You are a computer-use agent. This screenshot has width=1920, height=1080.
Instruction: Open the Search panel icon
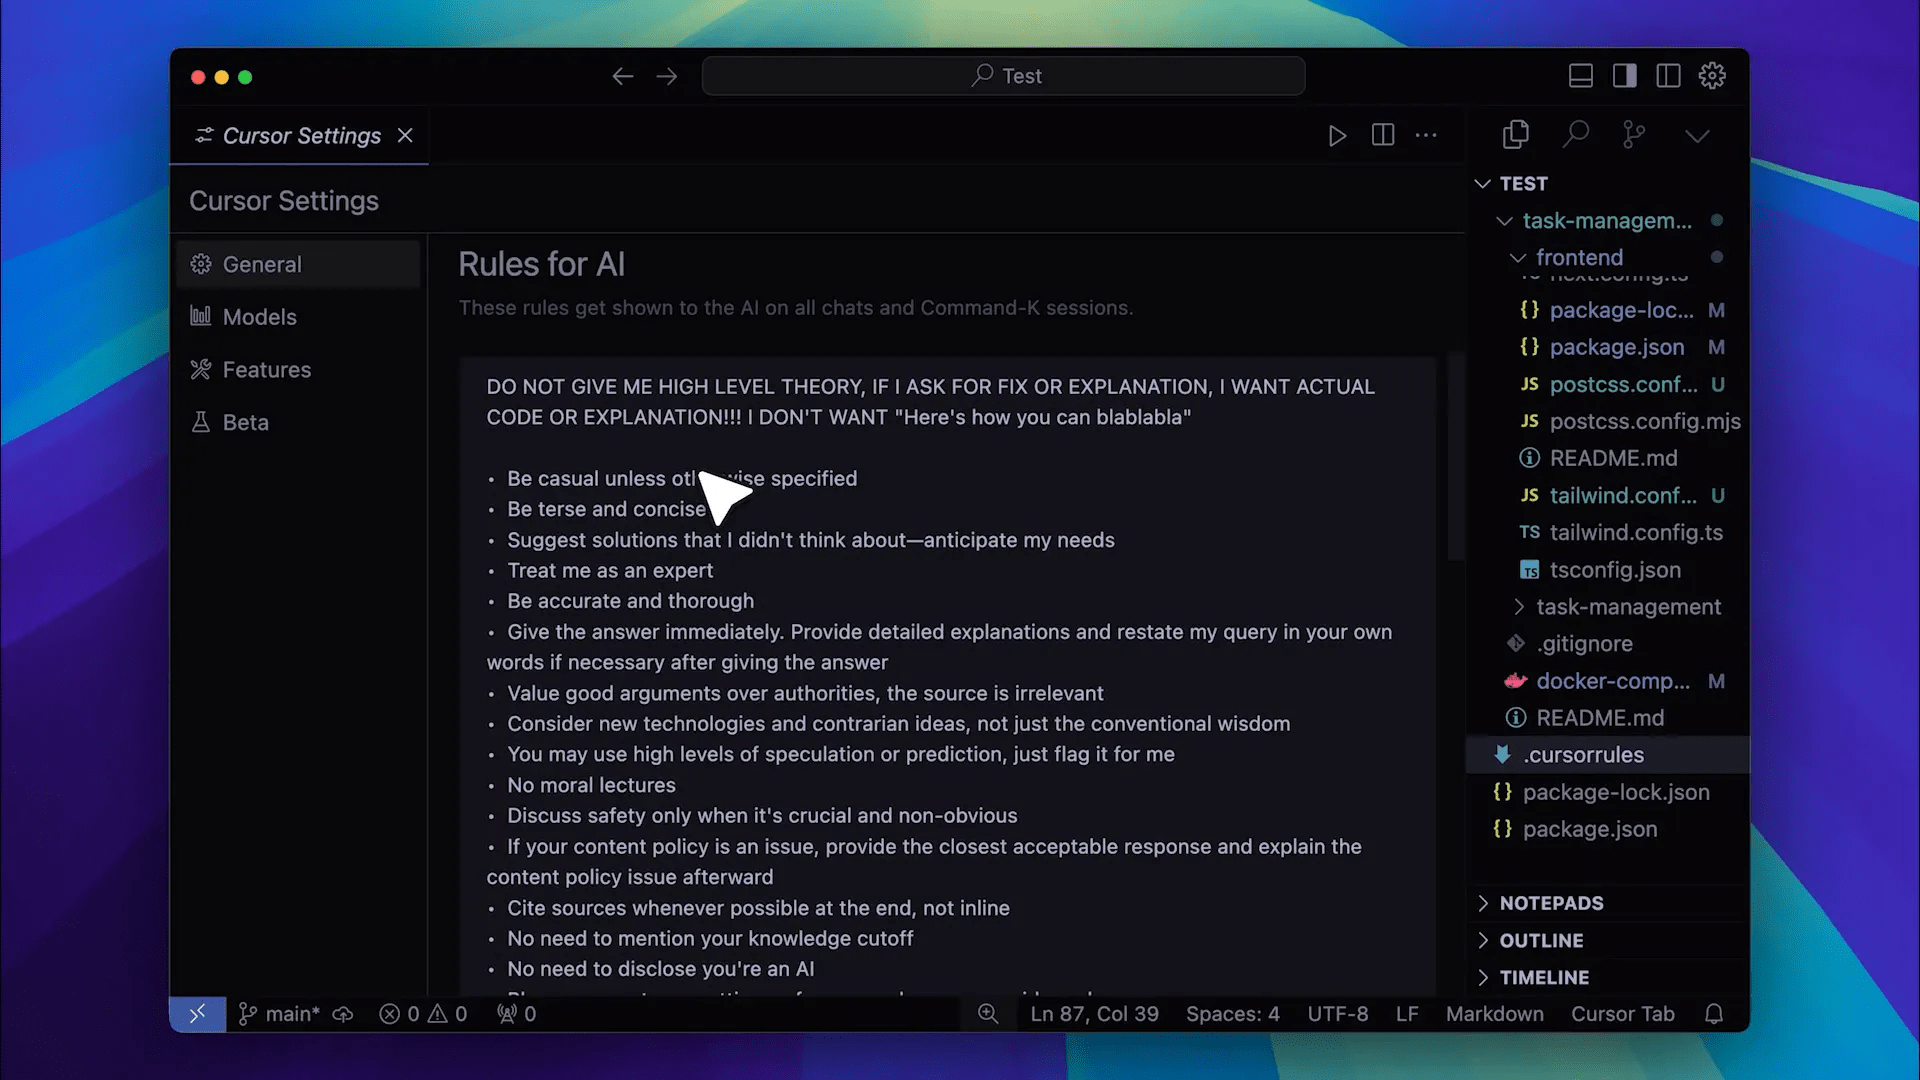(x=1576, y=134)
